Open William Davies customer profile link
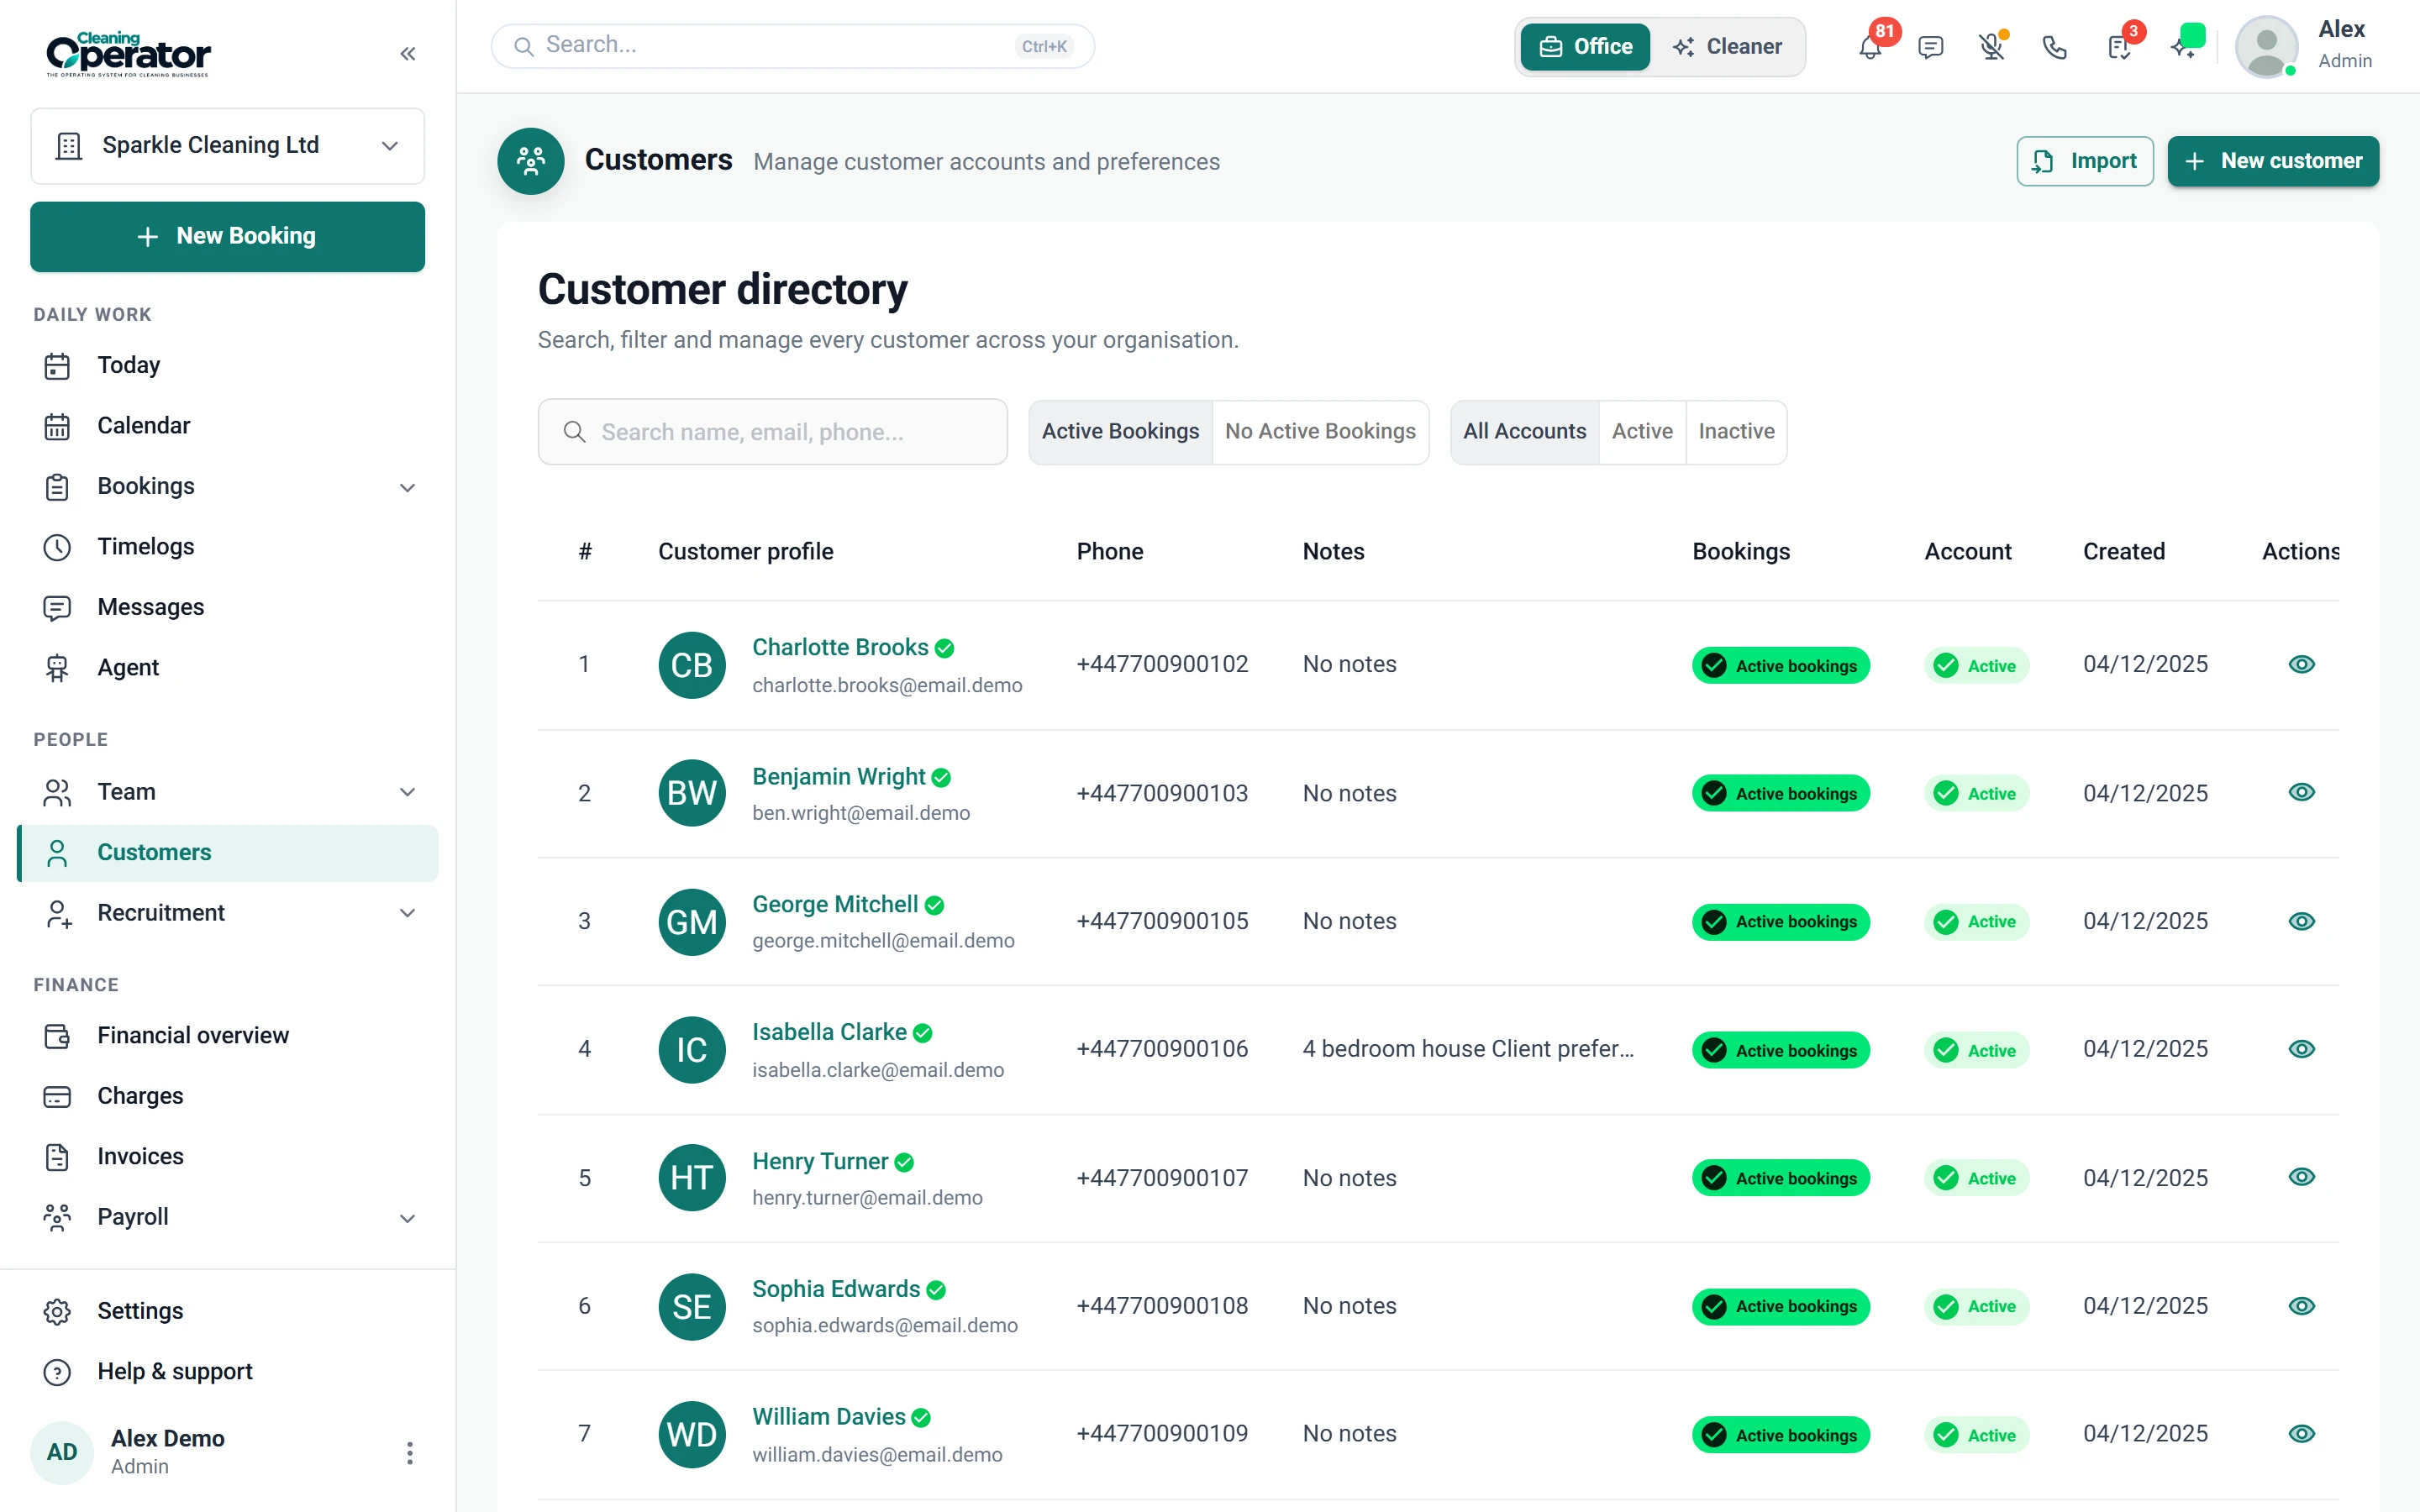 tap(829, 1417)
